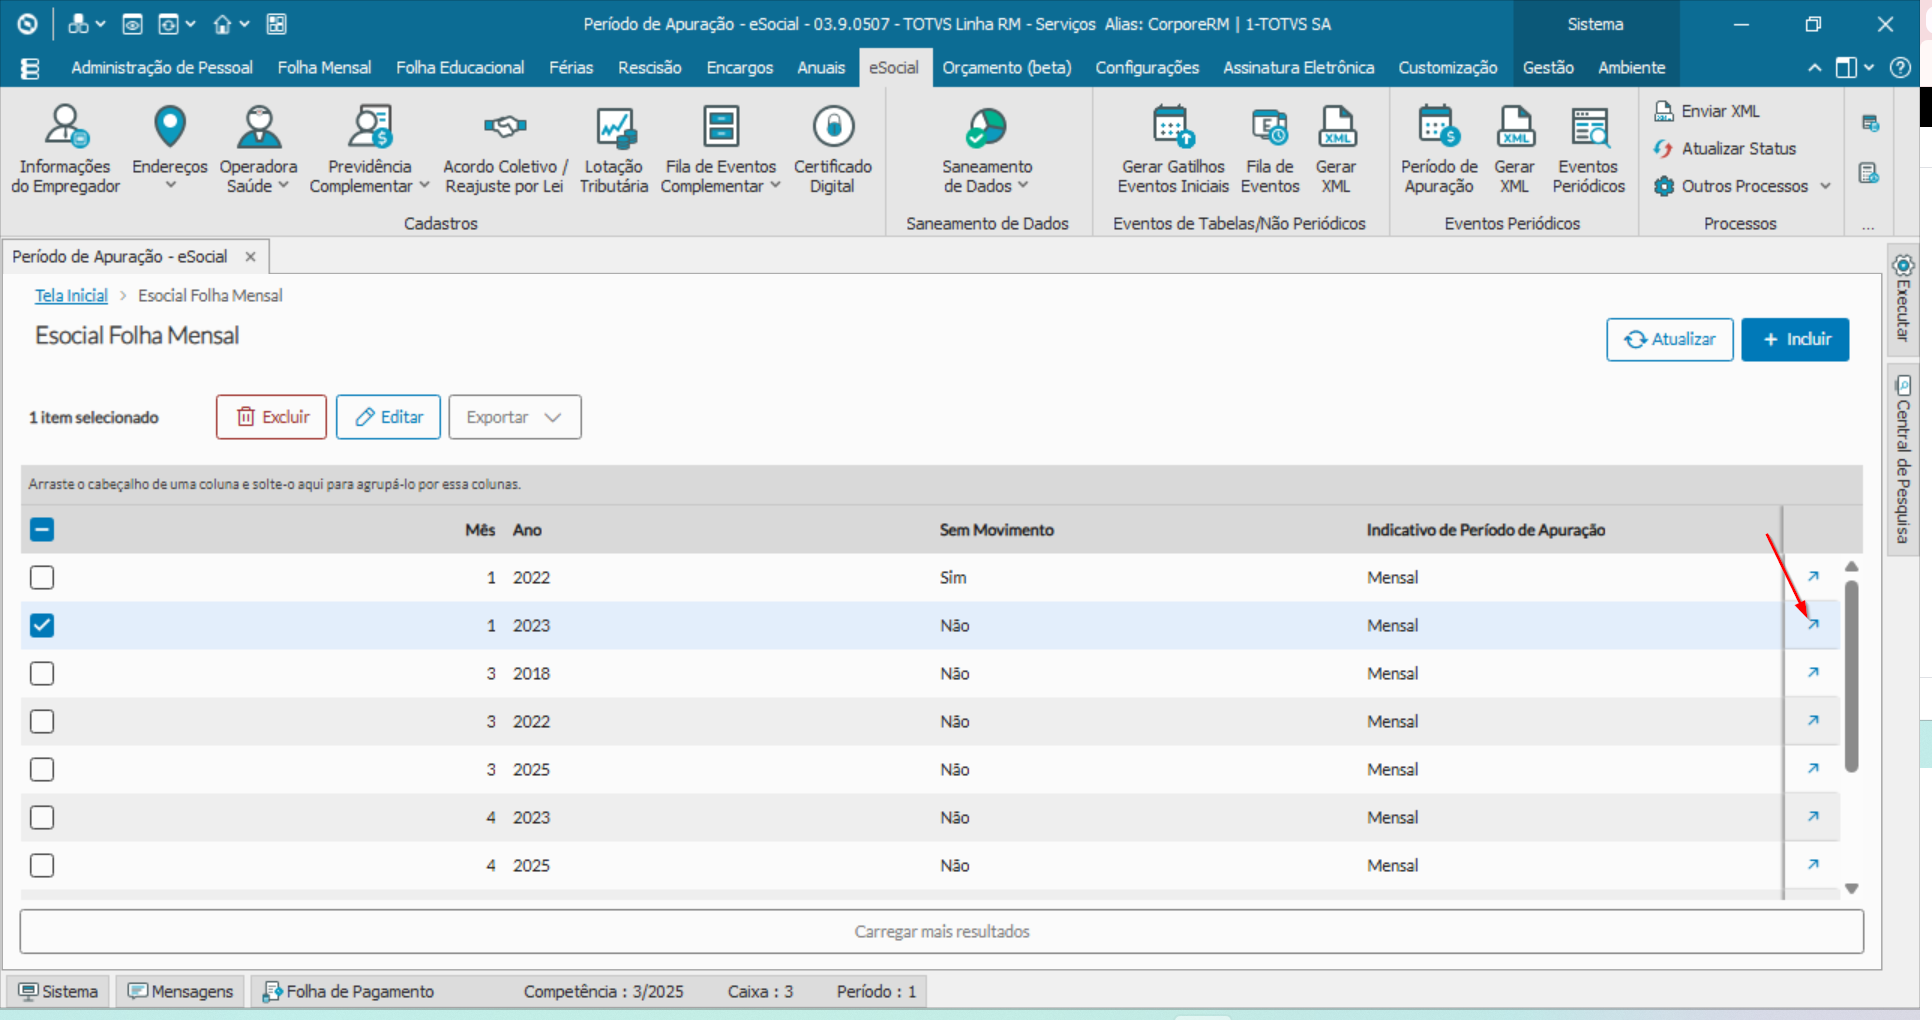Uncheck the selected 1/2023 row checkbox
The image size is (1932, 1020).
click(42, 625)
